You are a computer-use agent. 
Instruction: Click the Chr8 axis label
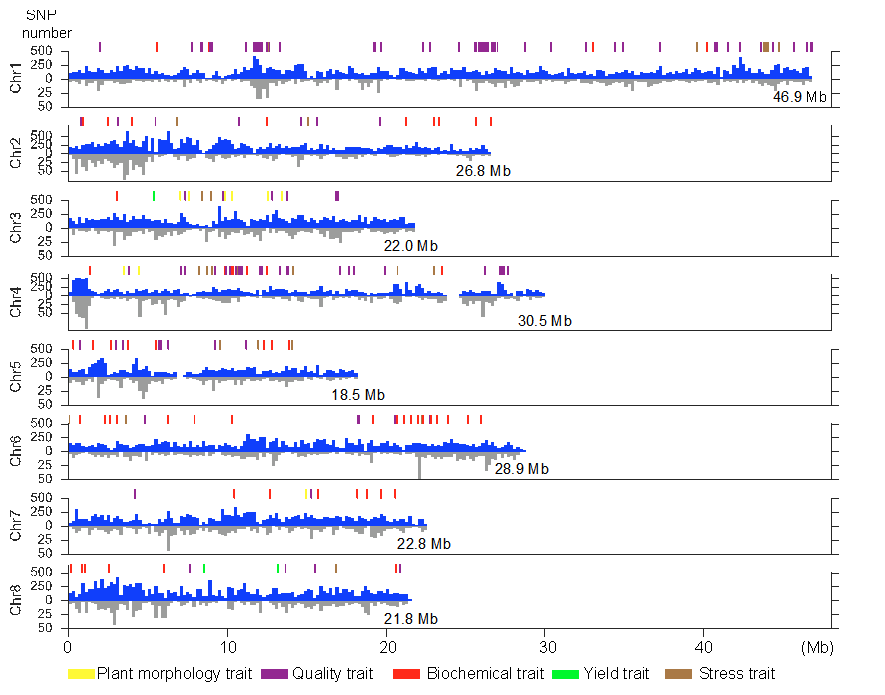click(16, 600)
